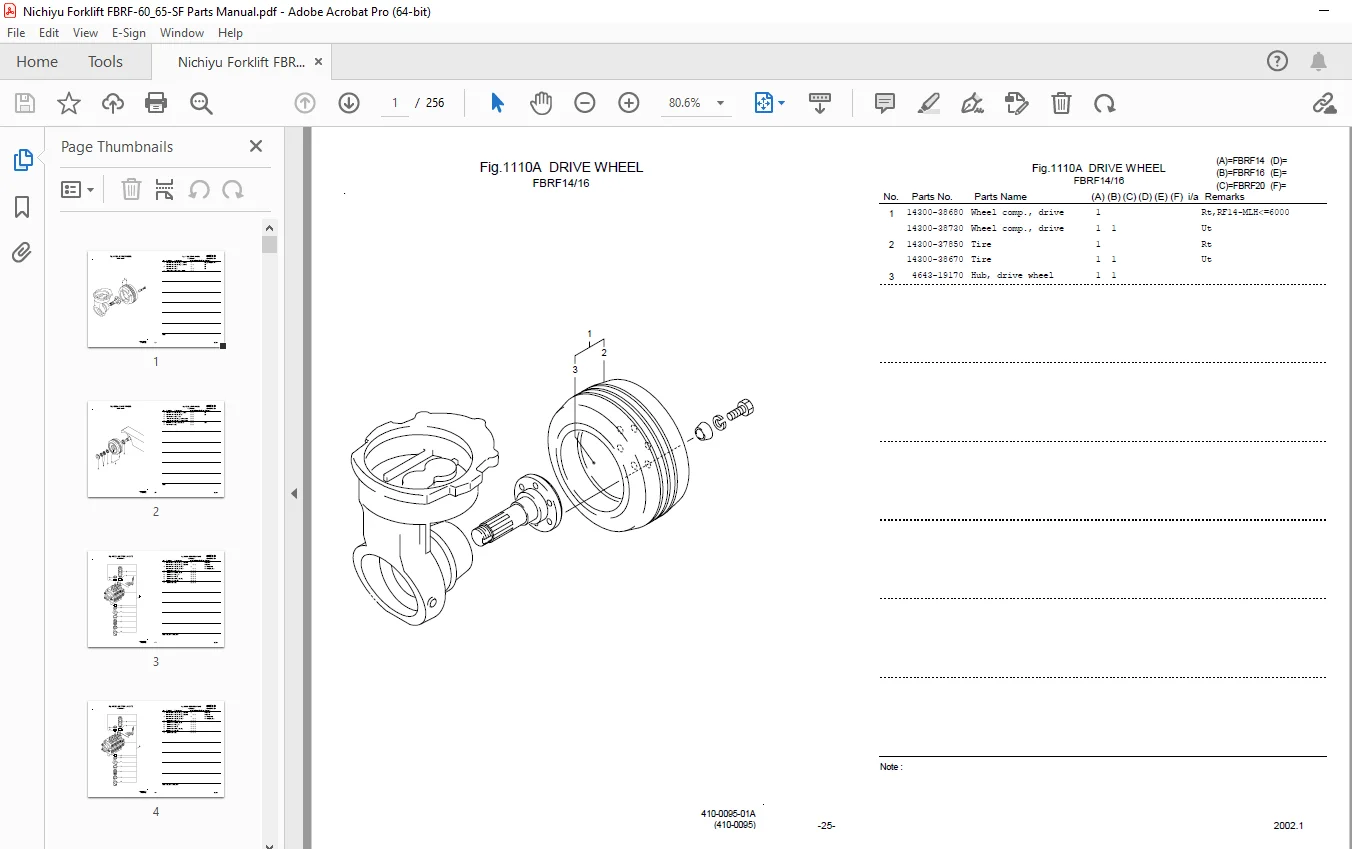Screen dimensions: 1352x849
Task: Zoom out with the minus icon
Action: [585, 103]
